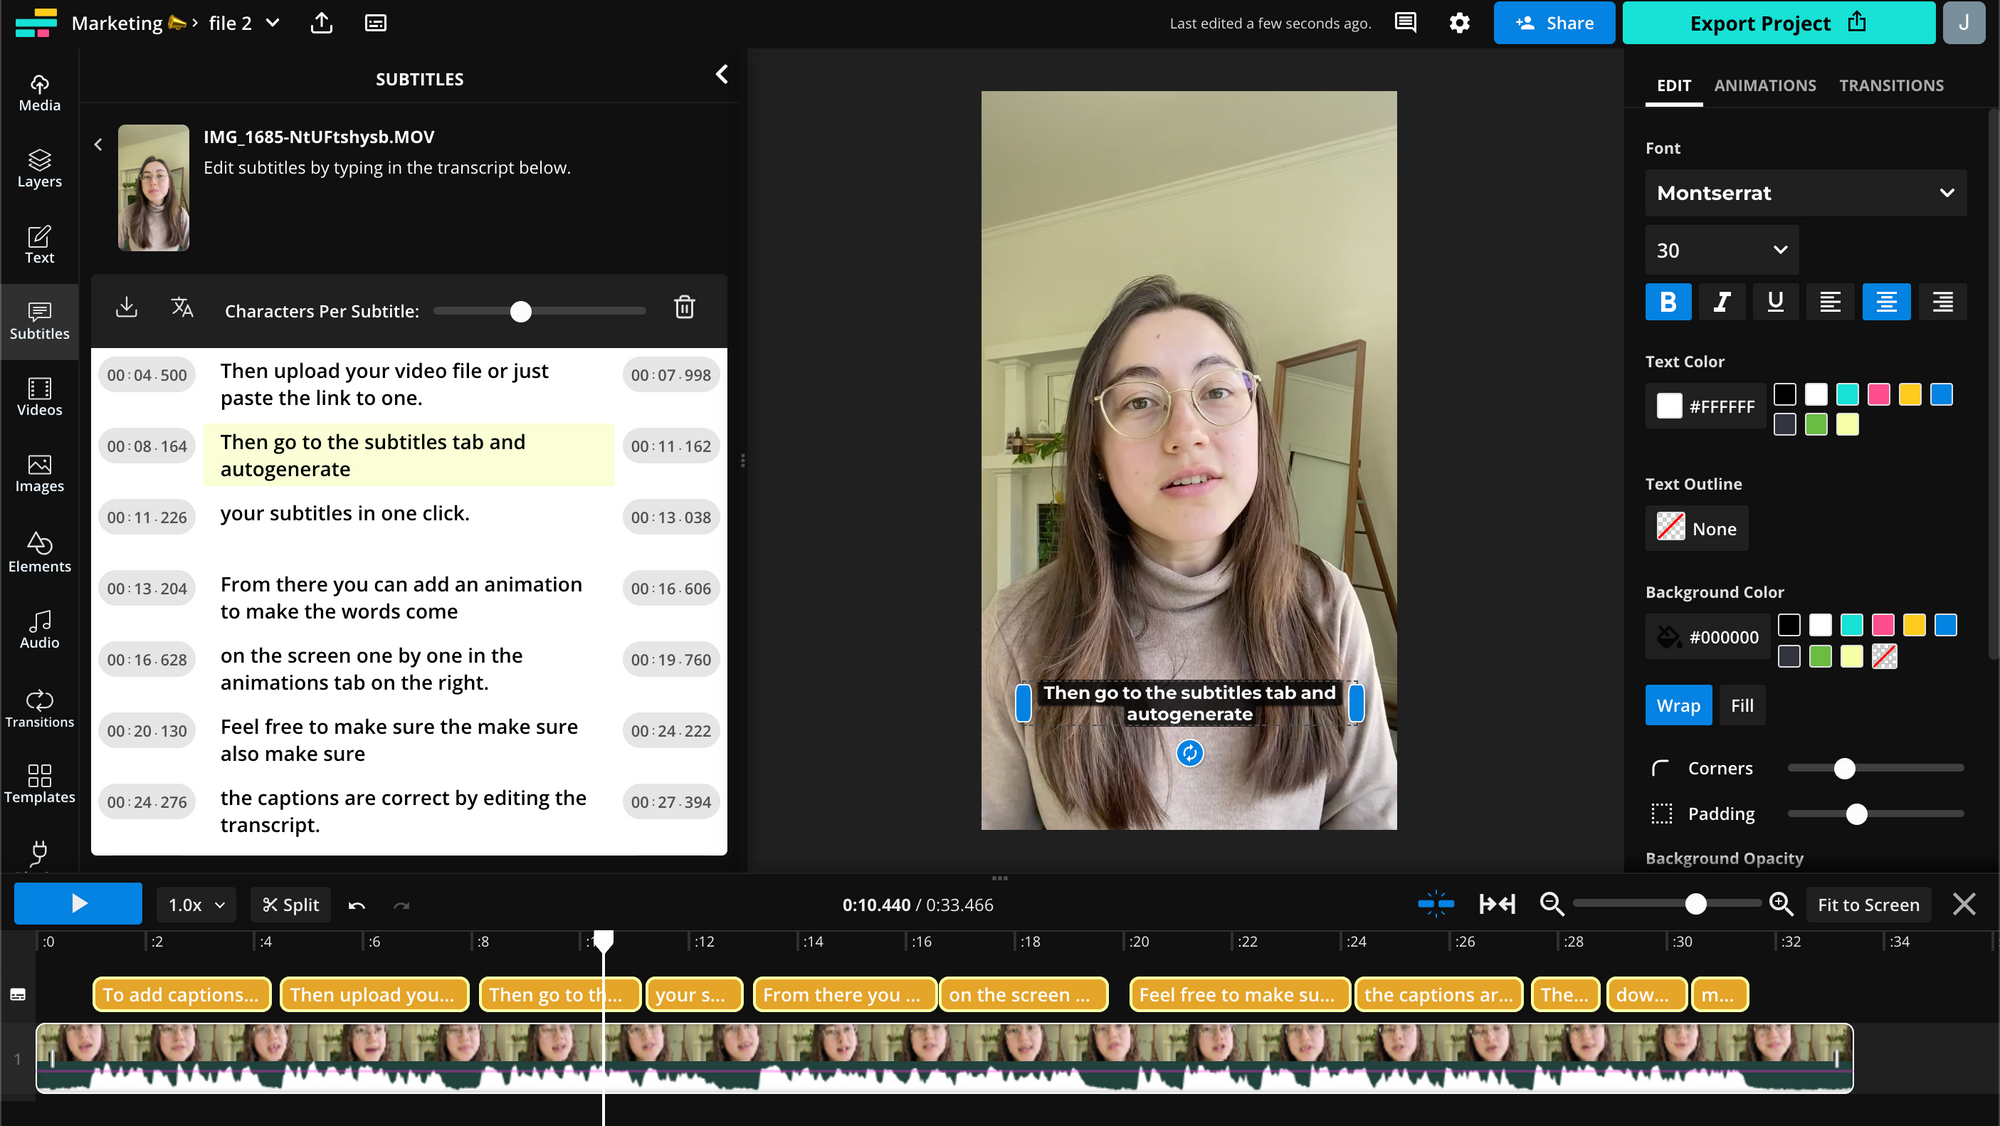Viewport: 2000px width, 1126px height.
Task: Switch background style to Fill
Action: (x=1741, y=705)
